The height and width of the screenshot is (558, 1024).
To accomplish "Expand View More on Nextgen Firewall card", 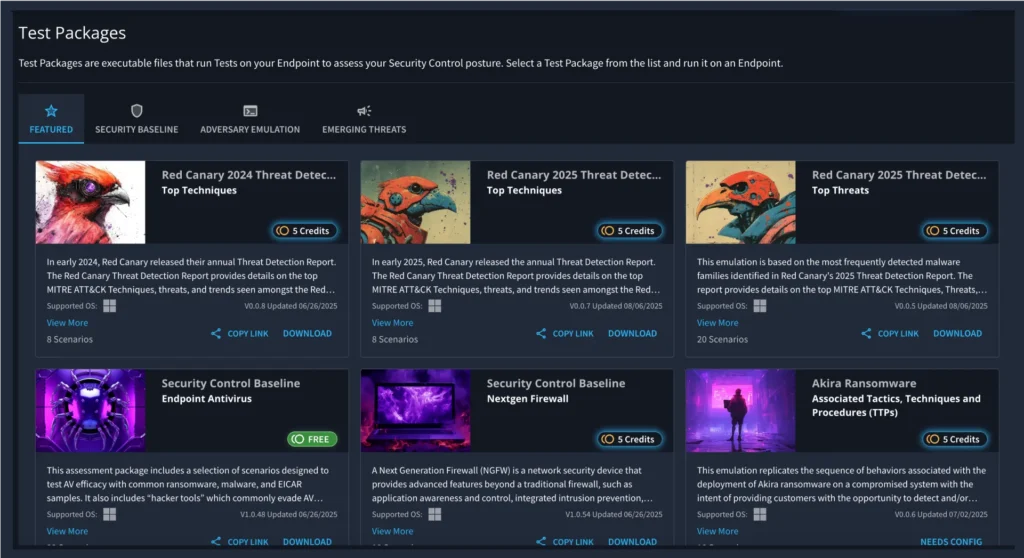I will [x=392, y=531].
